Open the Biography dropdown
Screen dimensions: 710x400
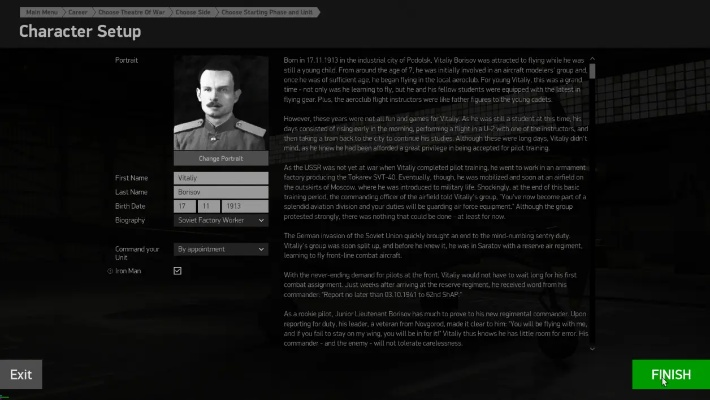(x=221, y=220)
